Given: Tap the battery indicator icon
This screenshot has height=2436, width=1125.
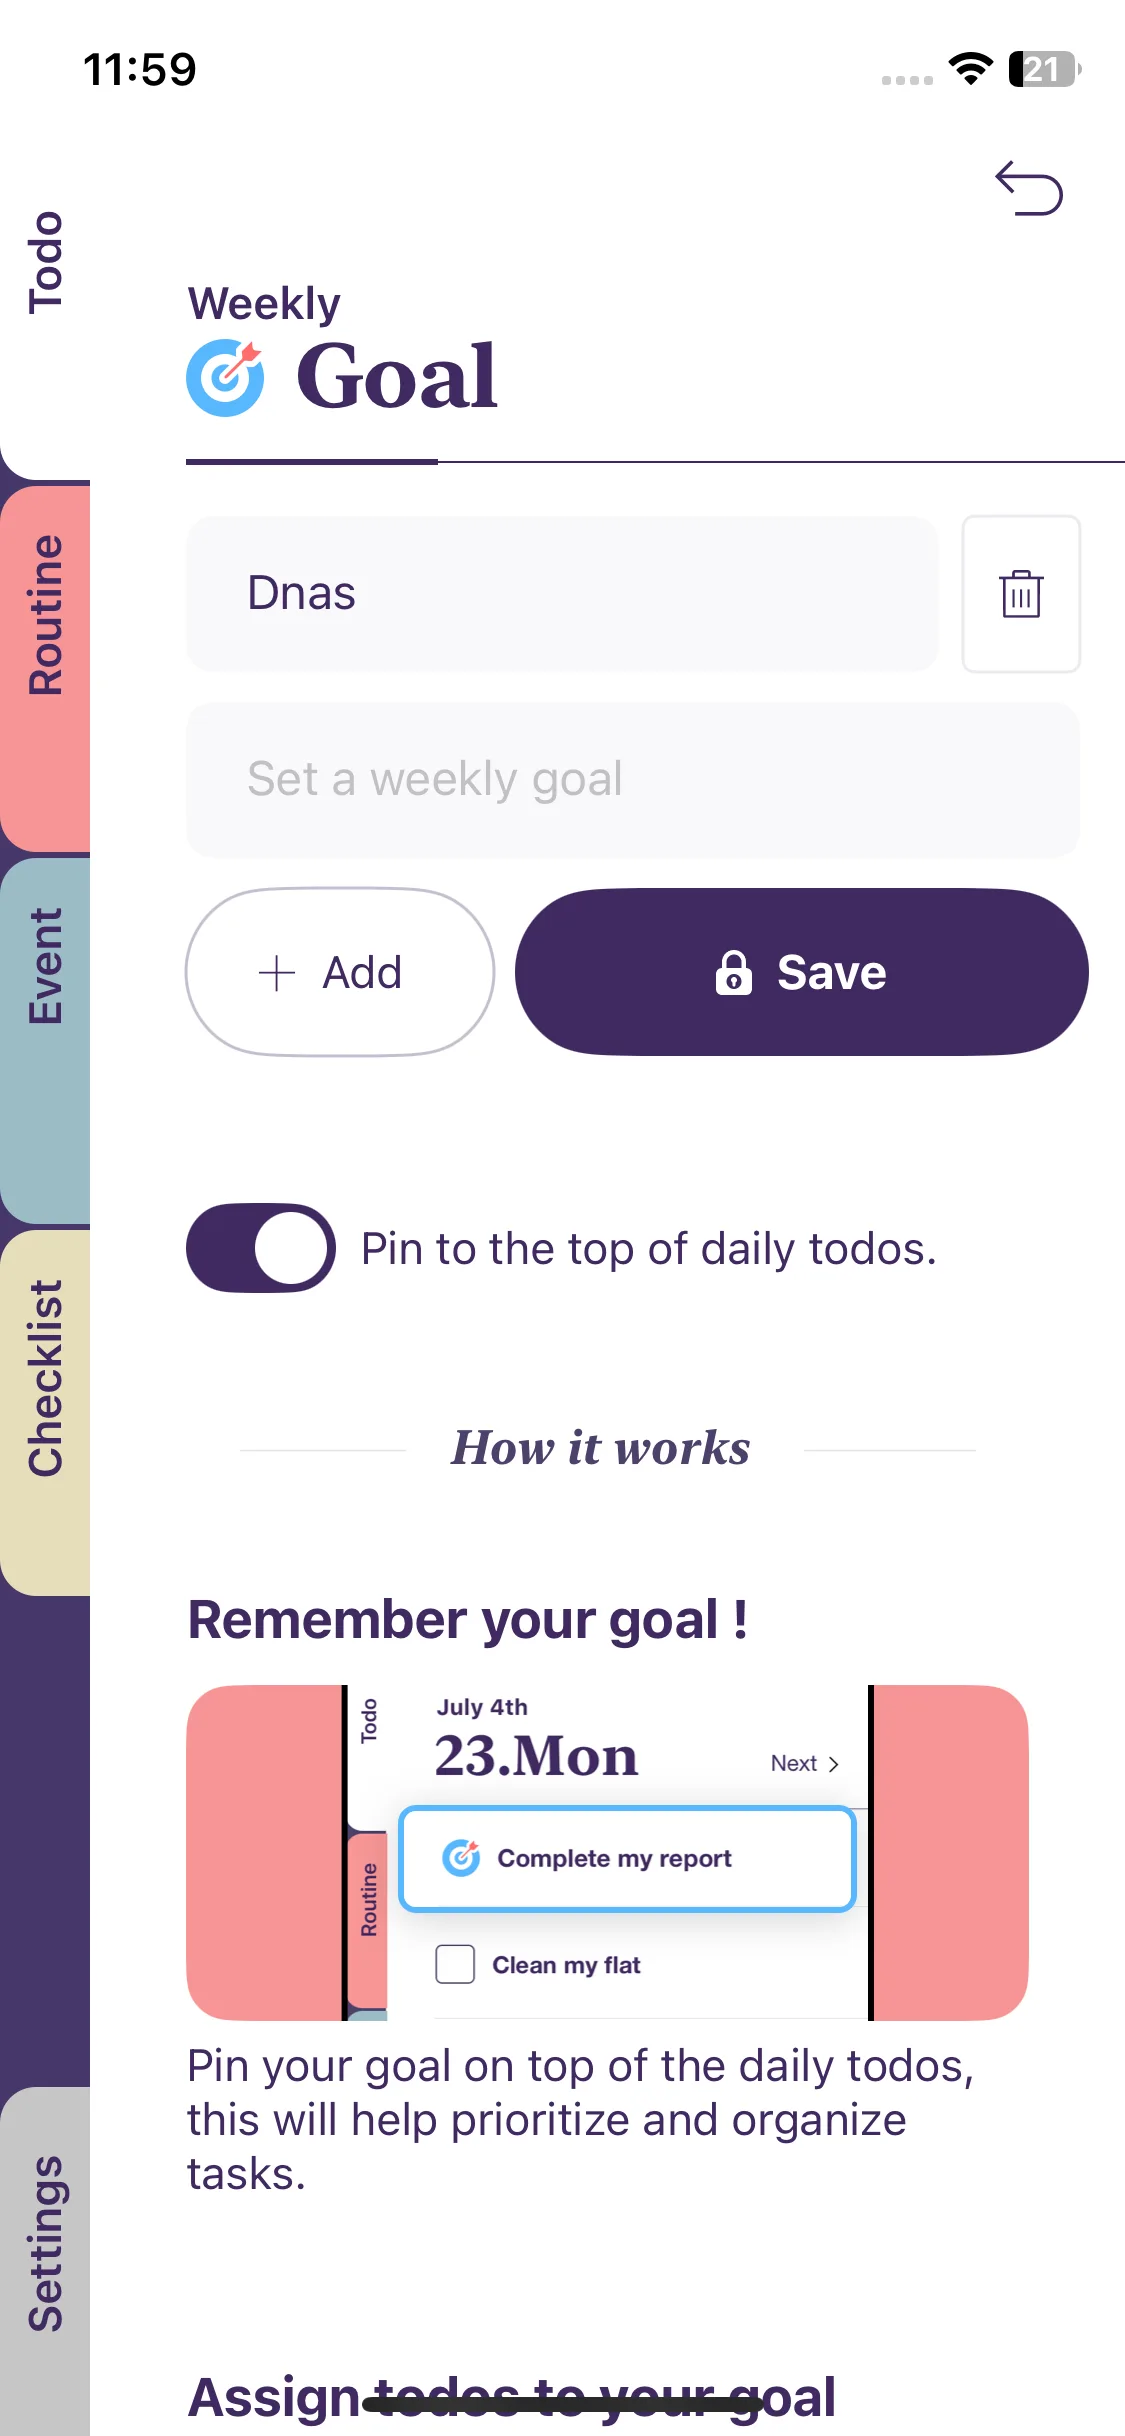Looking at the screenshot, I should 1044,69.
